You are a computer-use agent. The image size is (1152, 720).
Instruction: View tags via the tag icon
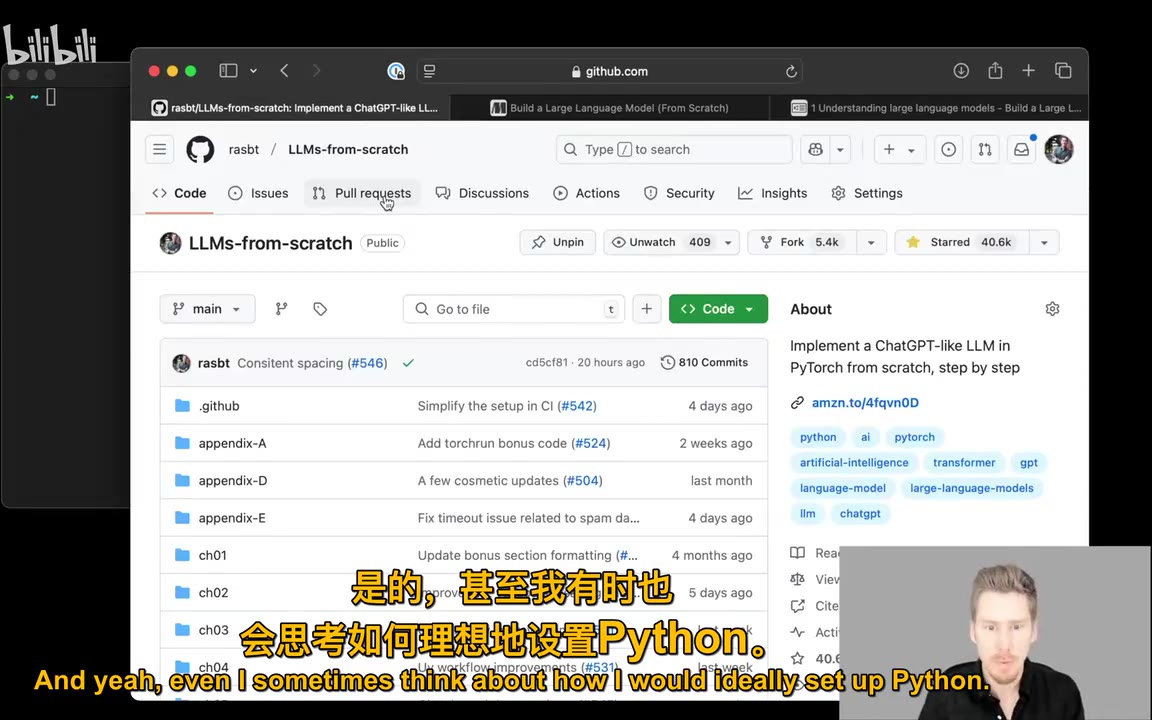320,309
